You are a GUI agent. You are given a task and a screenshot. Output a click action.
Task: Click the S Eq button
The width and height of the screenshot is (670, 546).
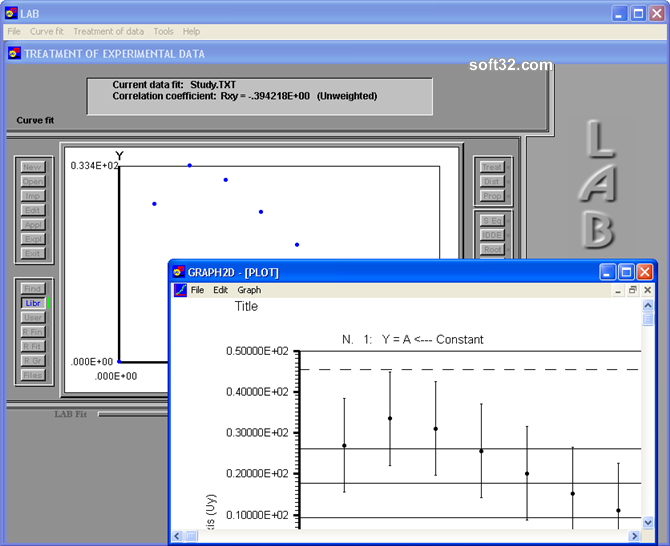tap(492, 221)
